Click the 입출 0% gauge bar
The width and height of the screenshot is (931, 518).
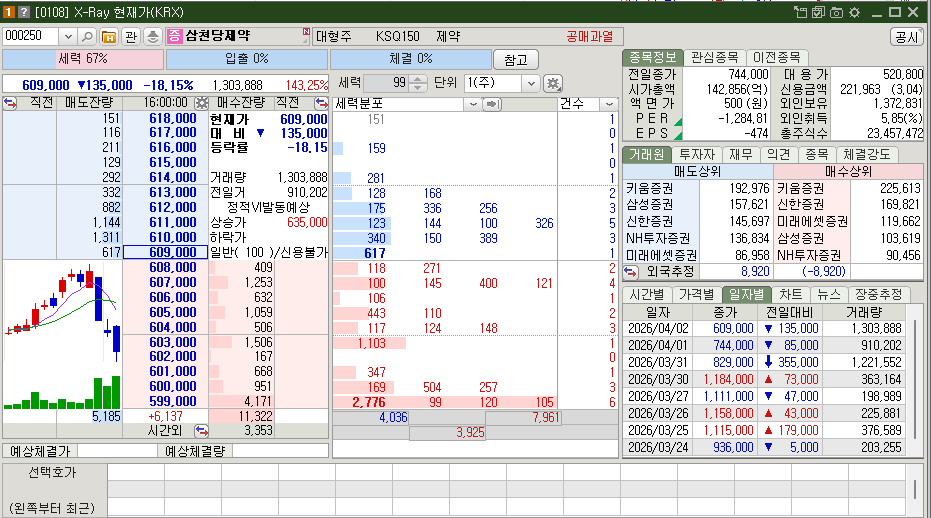coord(246,59)
